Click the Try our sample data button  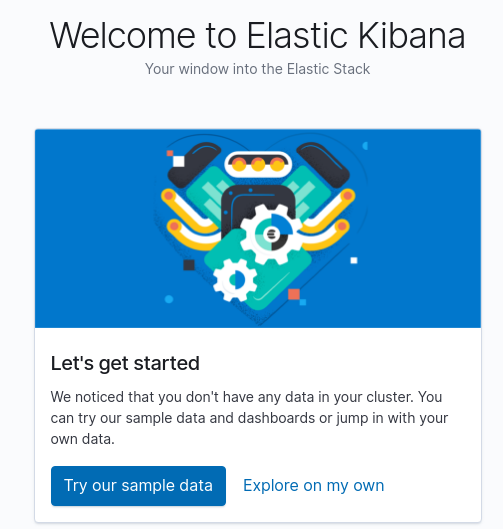click(138, 486)
